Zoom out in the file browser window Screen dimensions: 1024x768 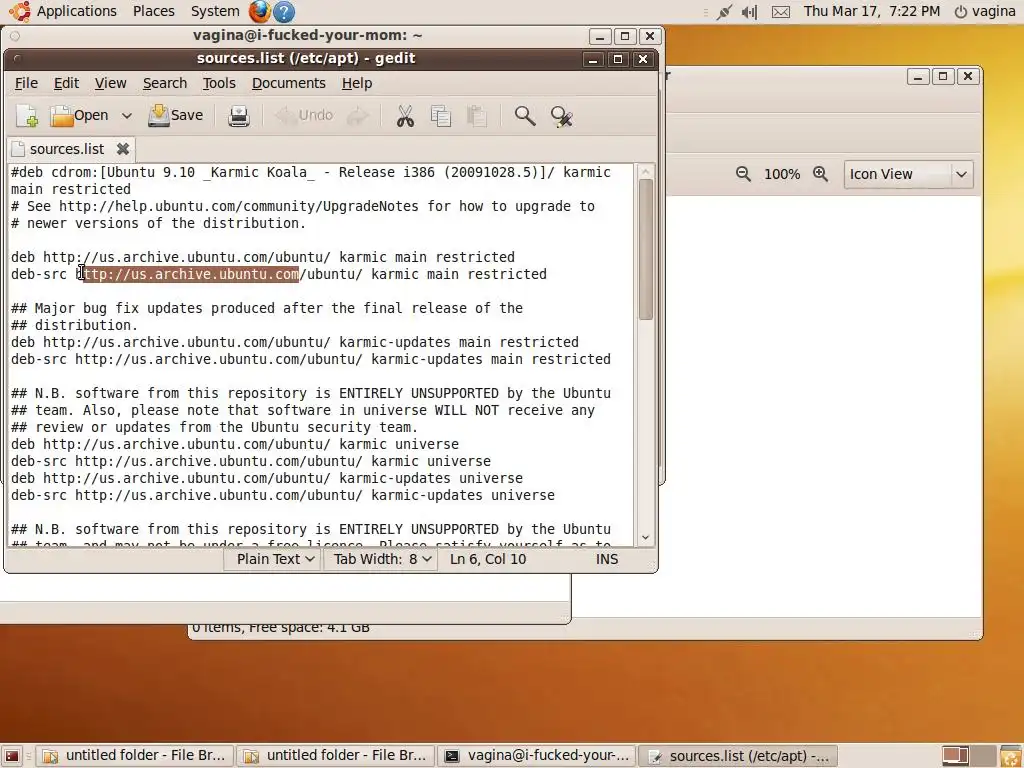coord(743,174)
